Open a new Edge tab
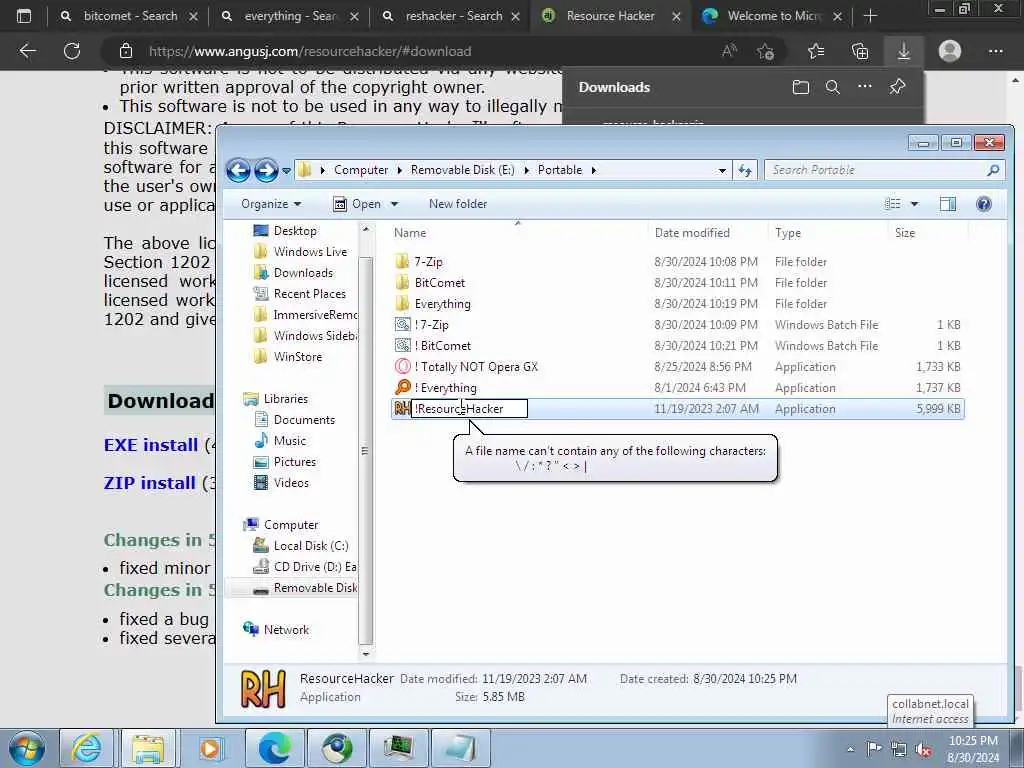Viewport: 1024px width, 768px height. tap(870, 16)
